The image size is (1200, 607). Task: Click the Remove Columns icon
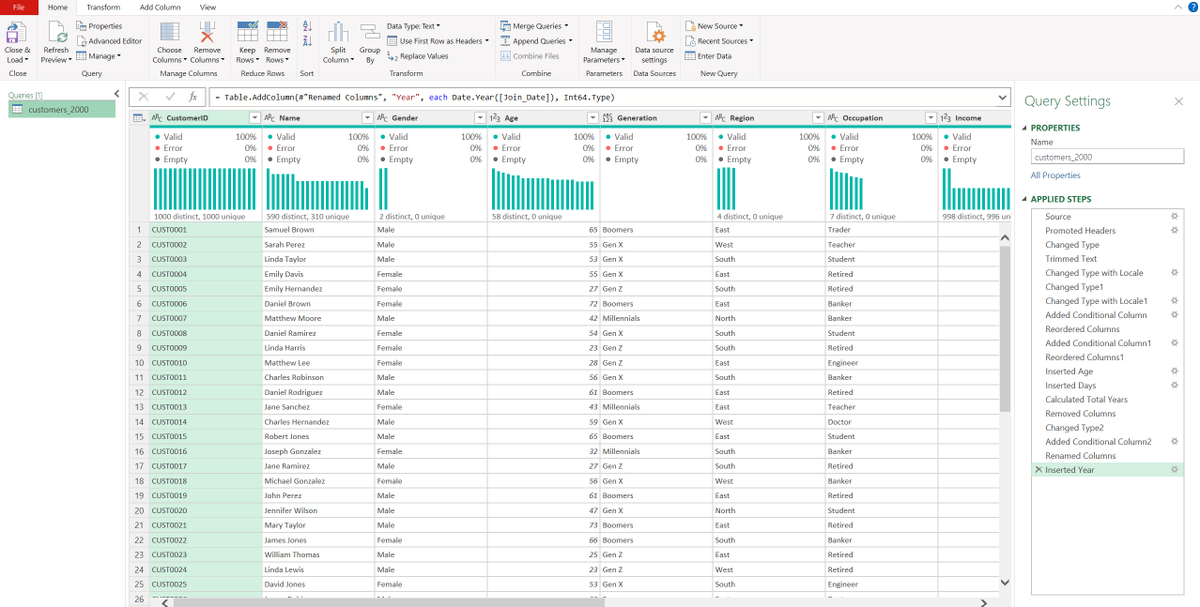point(207,31)
